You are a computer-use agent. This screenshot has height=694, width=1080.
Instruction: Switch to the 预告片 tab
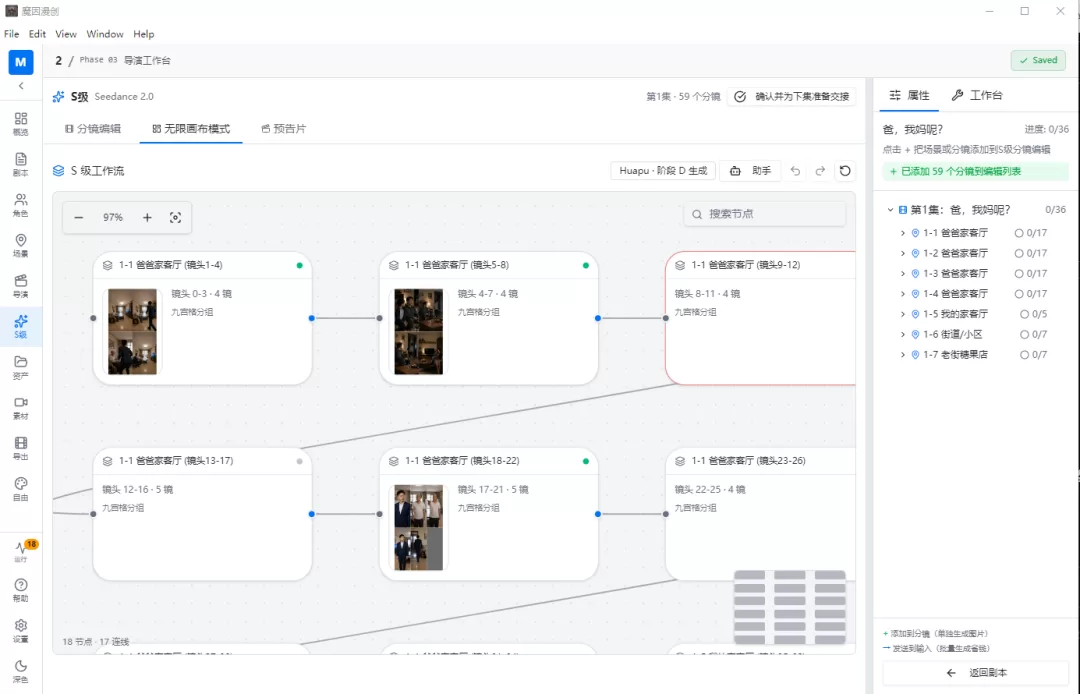(x=284, y=129)
